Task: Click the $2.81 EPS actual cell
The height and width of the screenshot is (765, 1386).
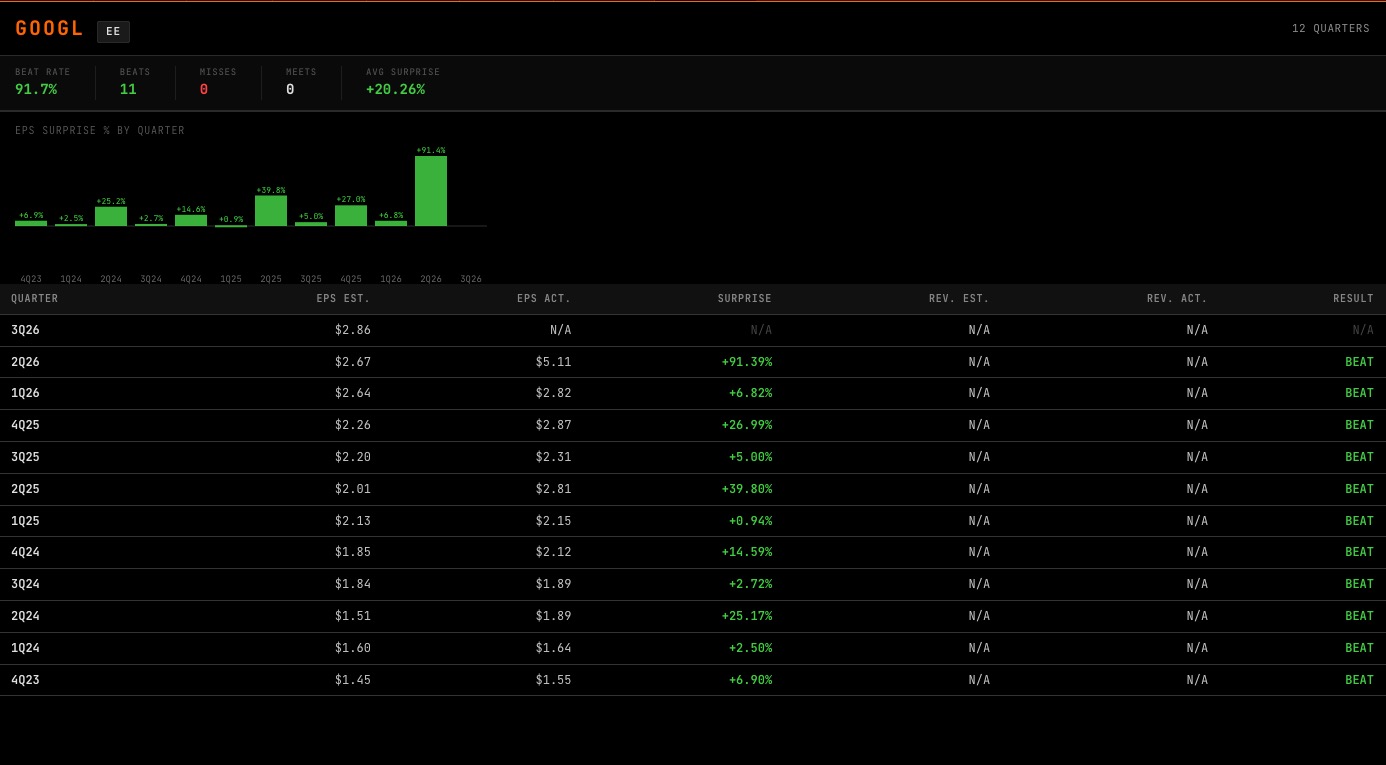Action: point(553,489)
